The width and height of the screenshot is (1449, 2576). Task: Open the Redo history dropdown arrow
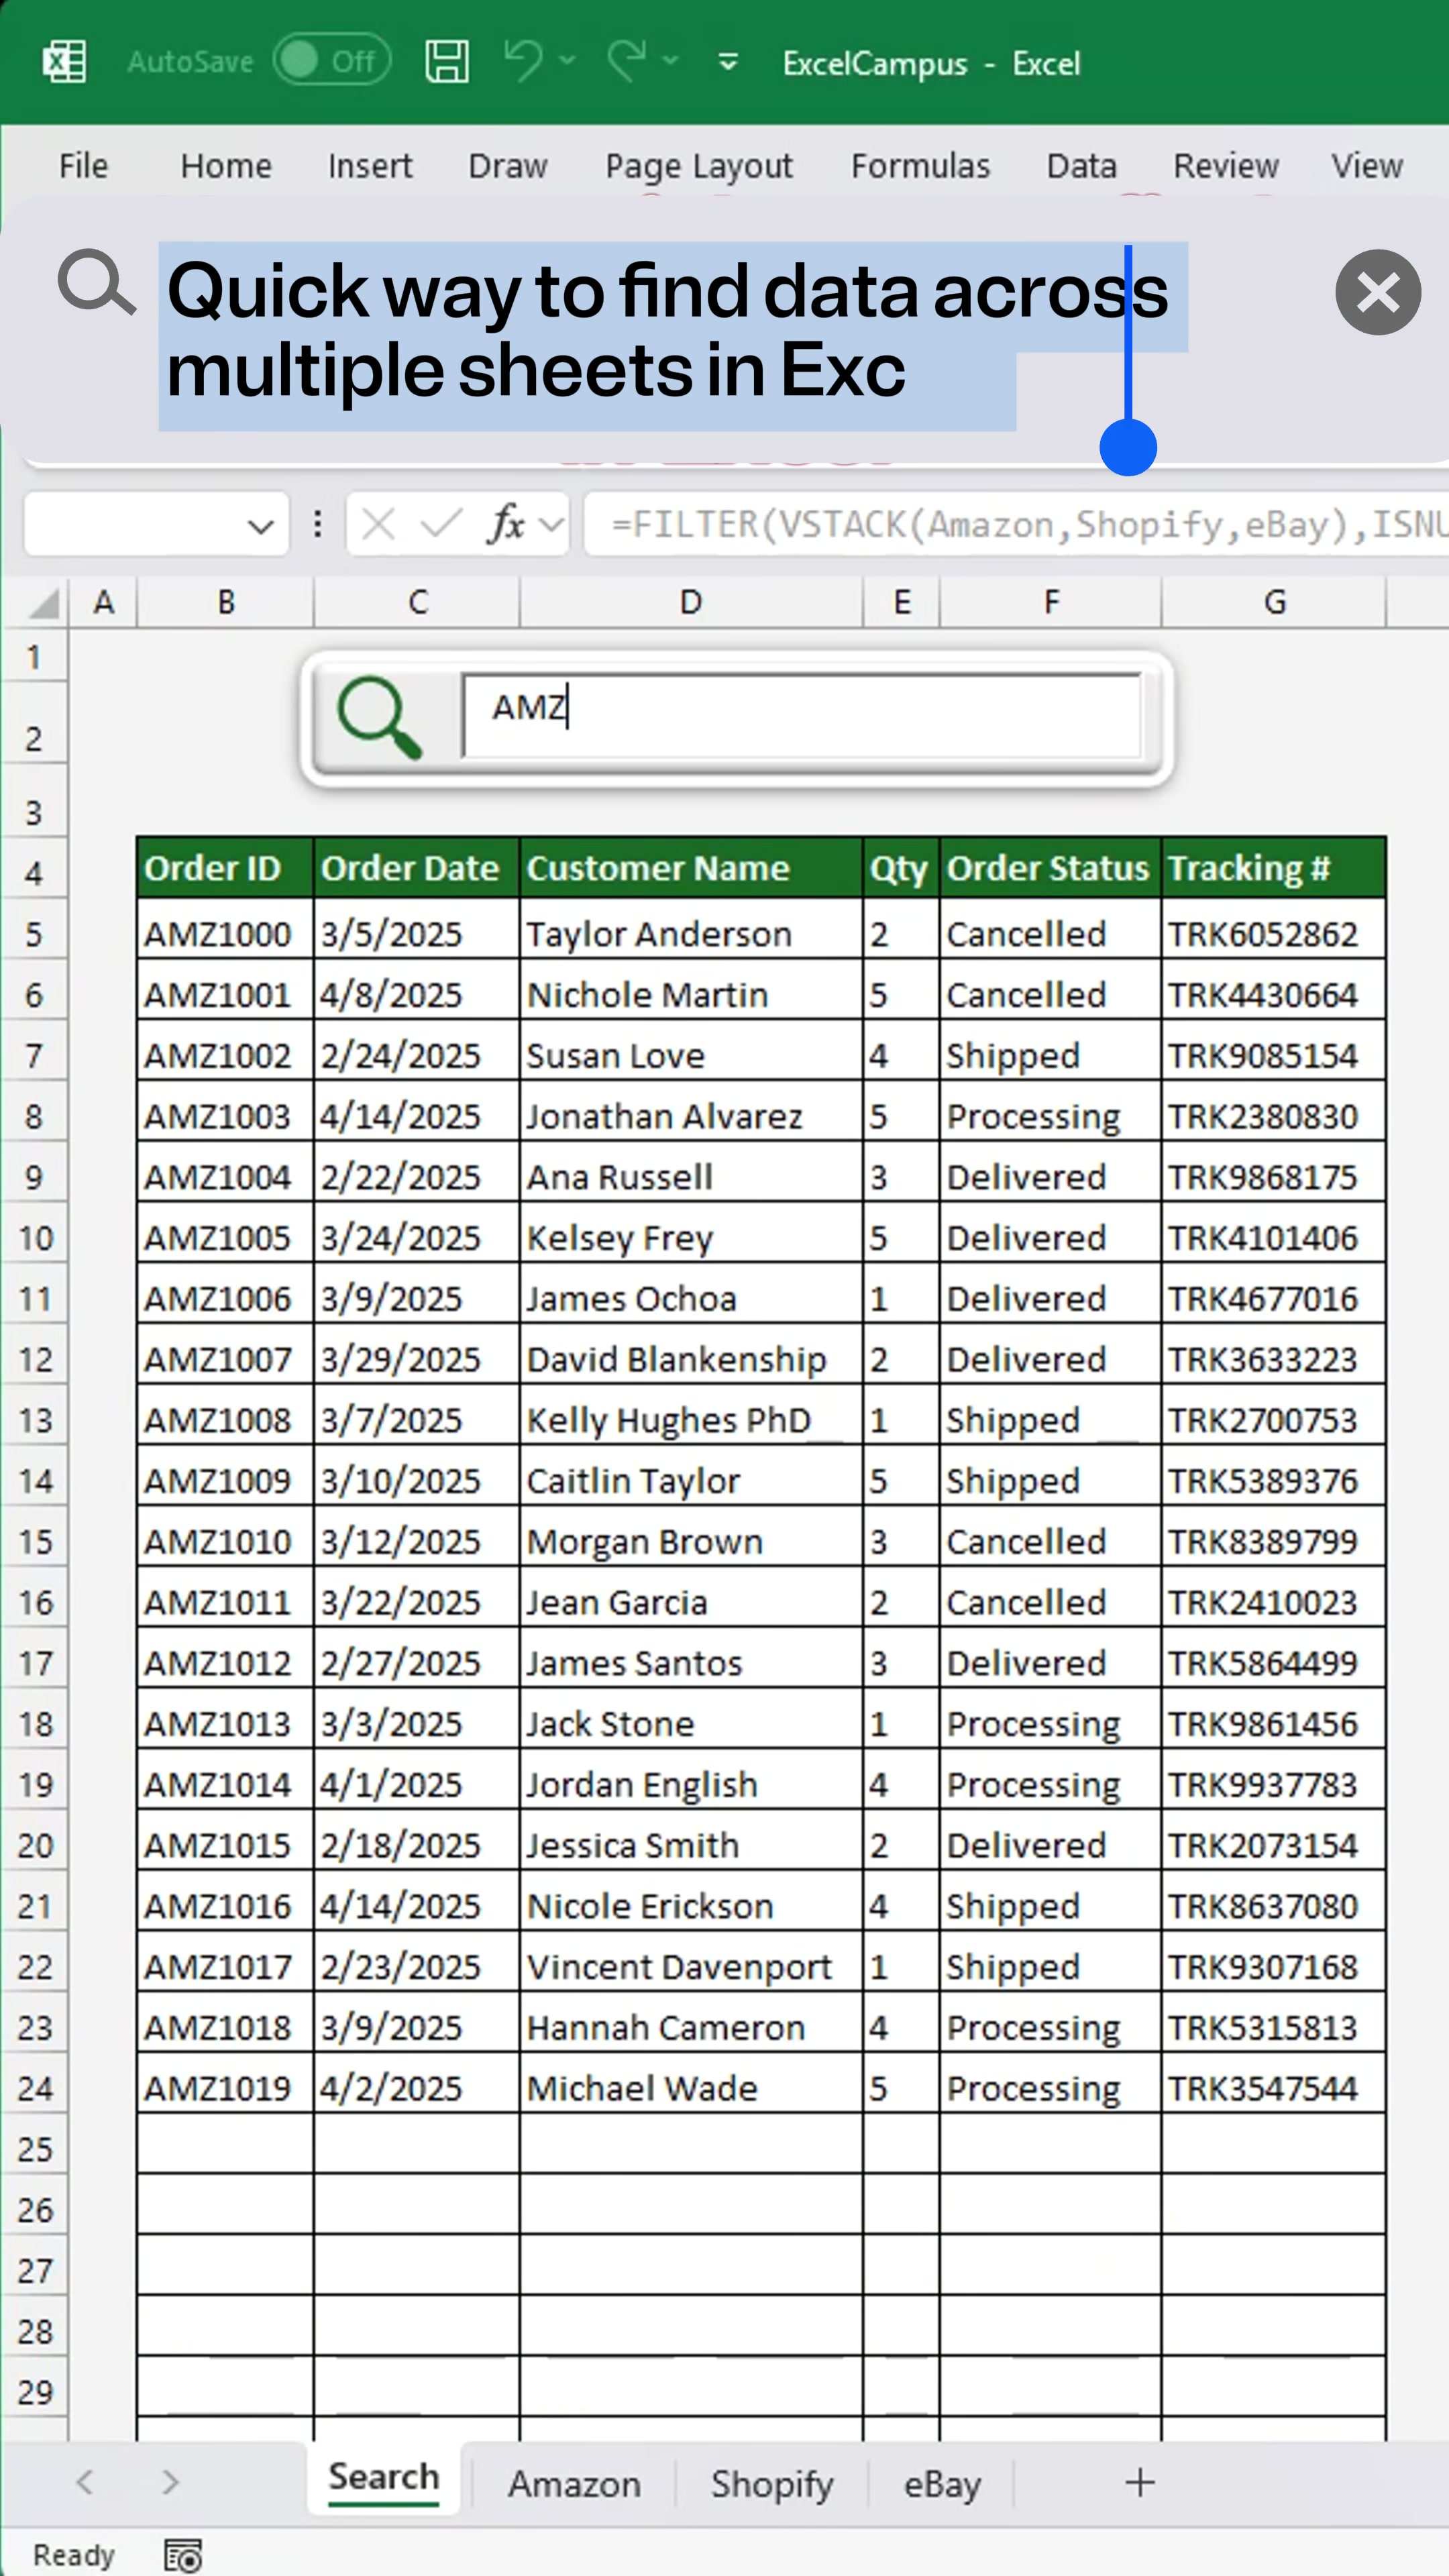coord(670,62)
